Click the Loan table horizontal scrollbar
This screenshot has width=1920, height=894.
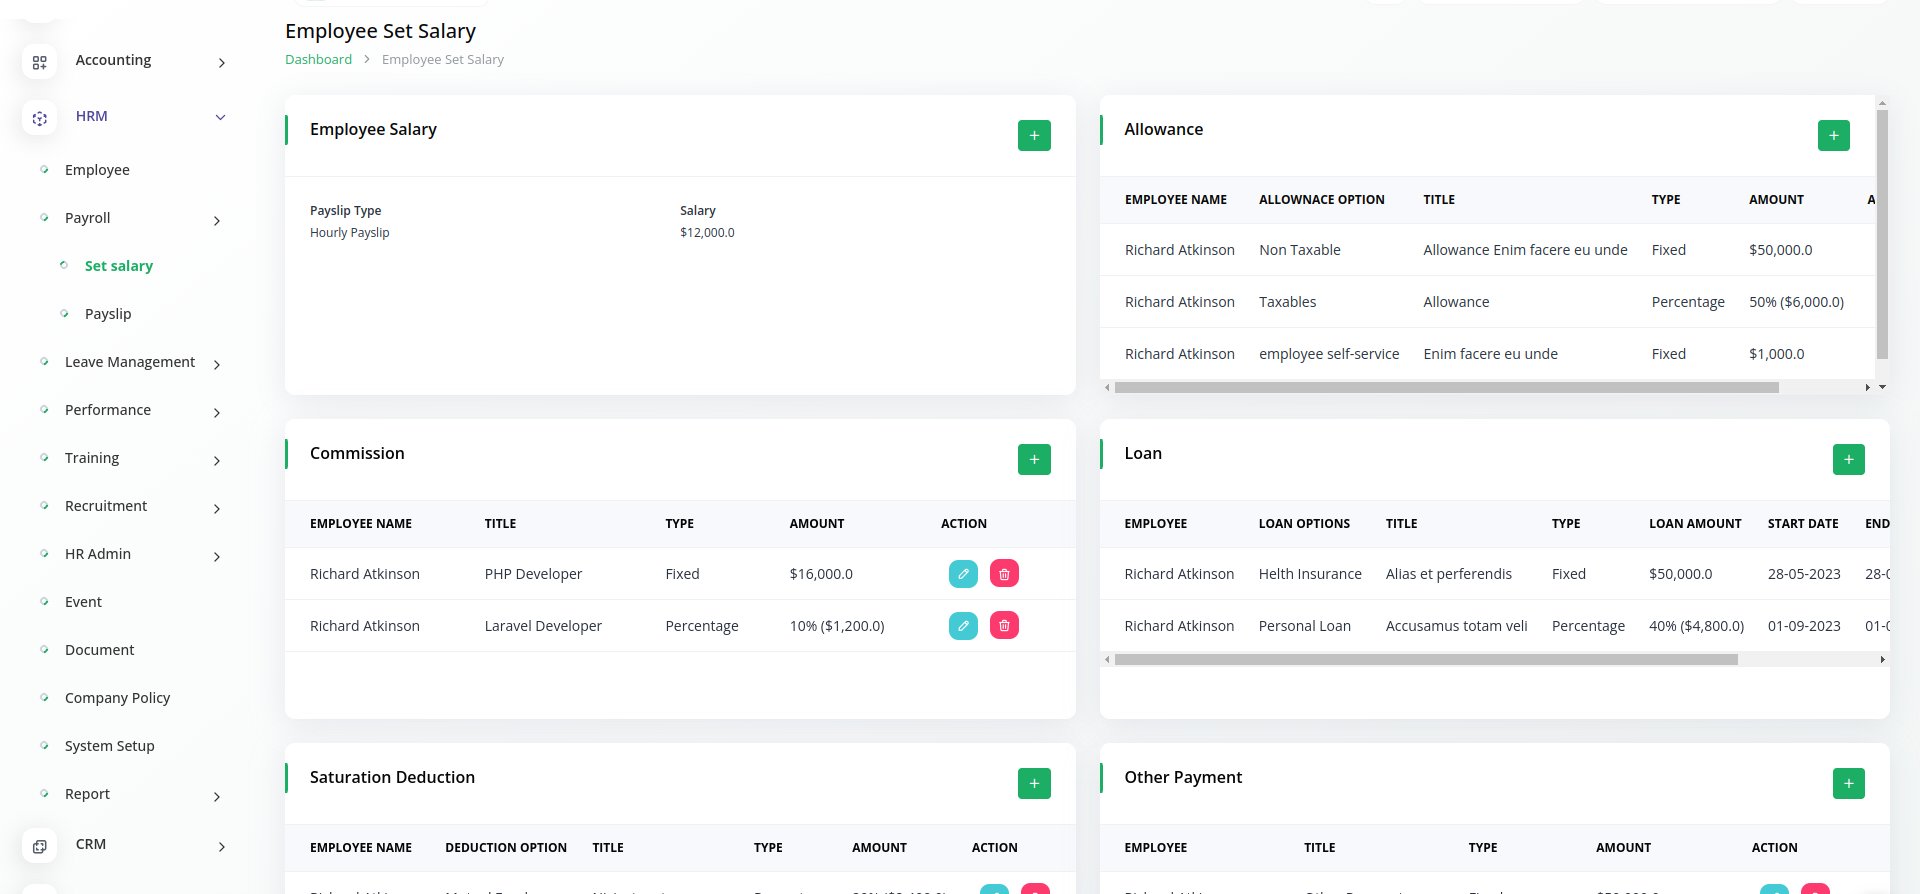pos(1425,660)
